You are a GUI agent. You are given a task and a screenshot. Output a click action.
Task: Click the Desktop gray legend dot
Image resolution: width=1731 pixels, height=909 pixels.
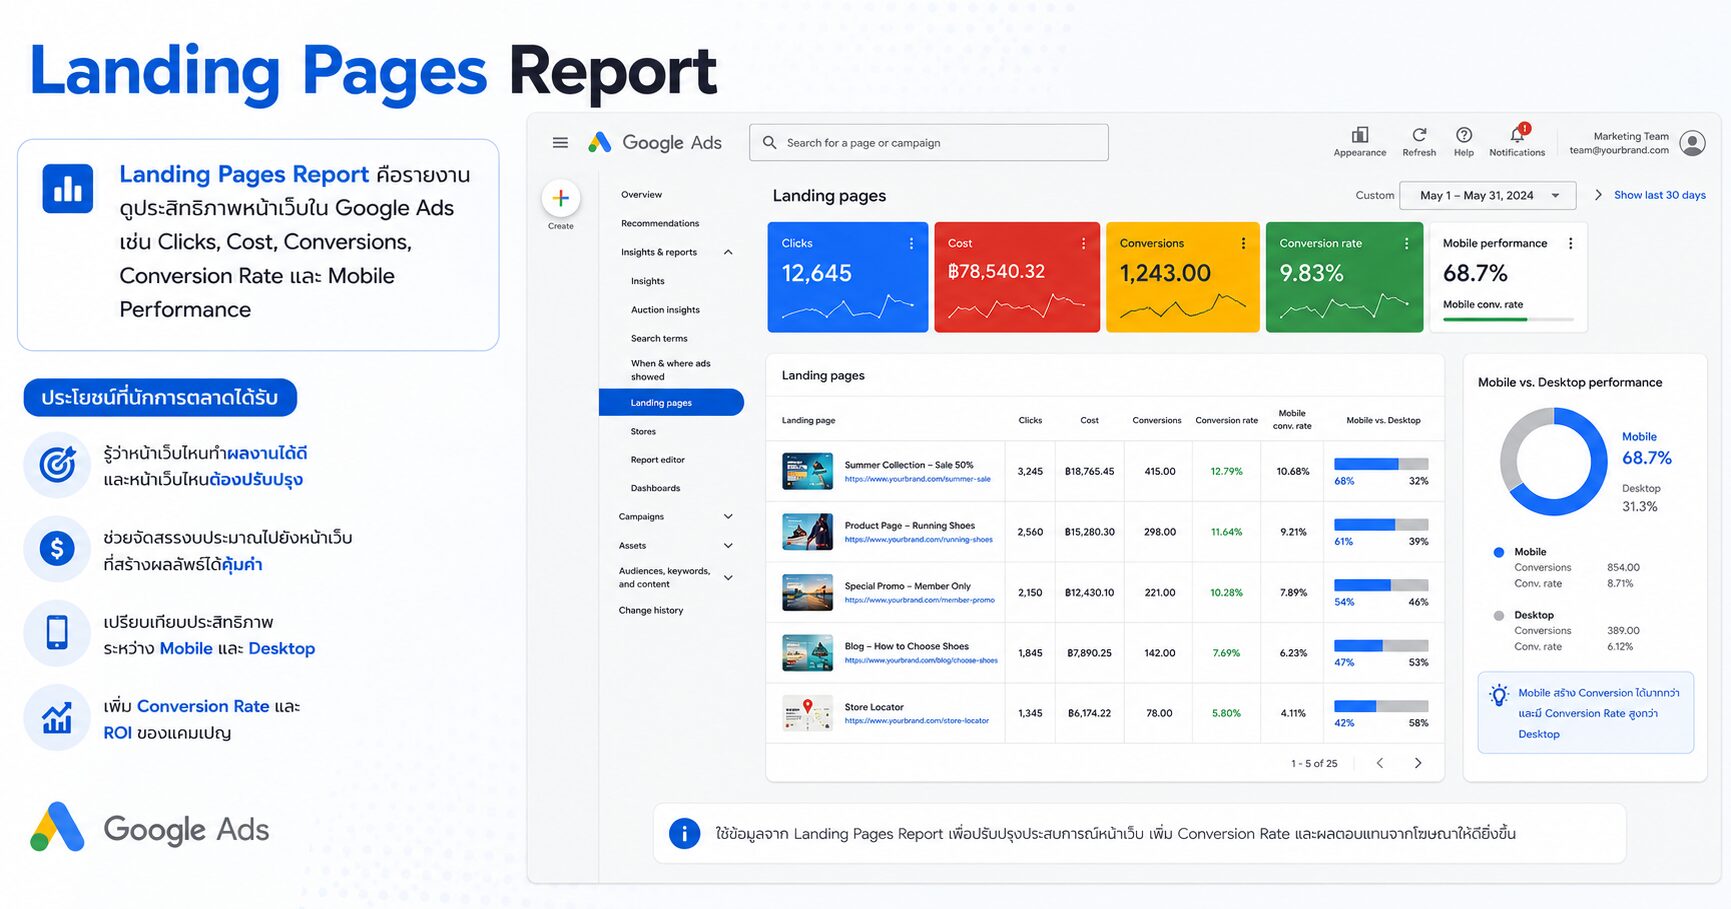(1498, 615)
